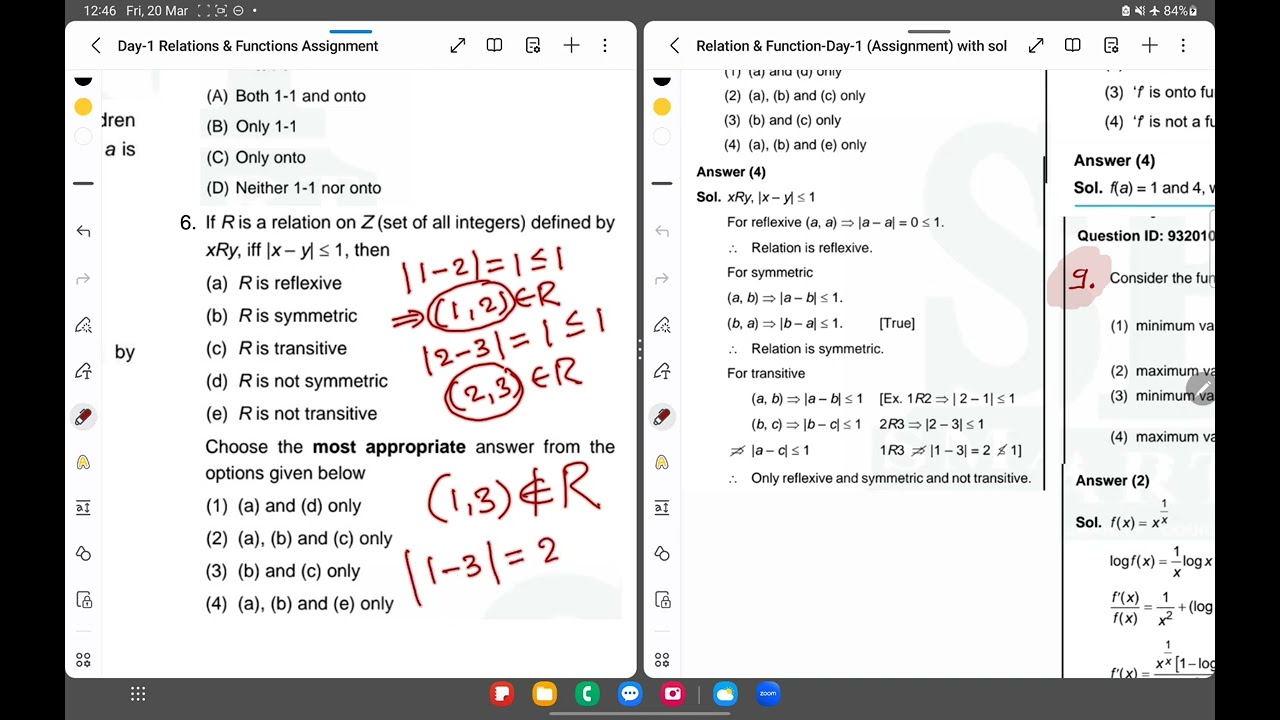1280x720 pixels.
Task: Select the yellow highlighter in left toolbar
Action: pyautogui.click(x=83, y=462)
